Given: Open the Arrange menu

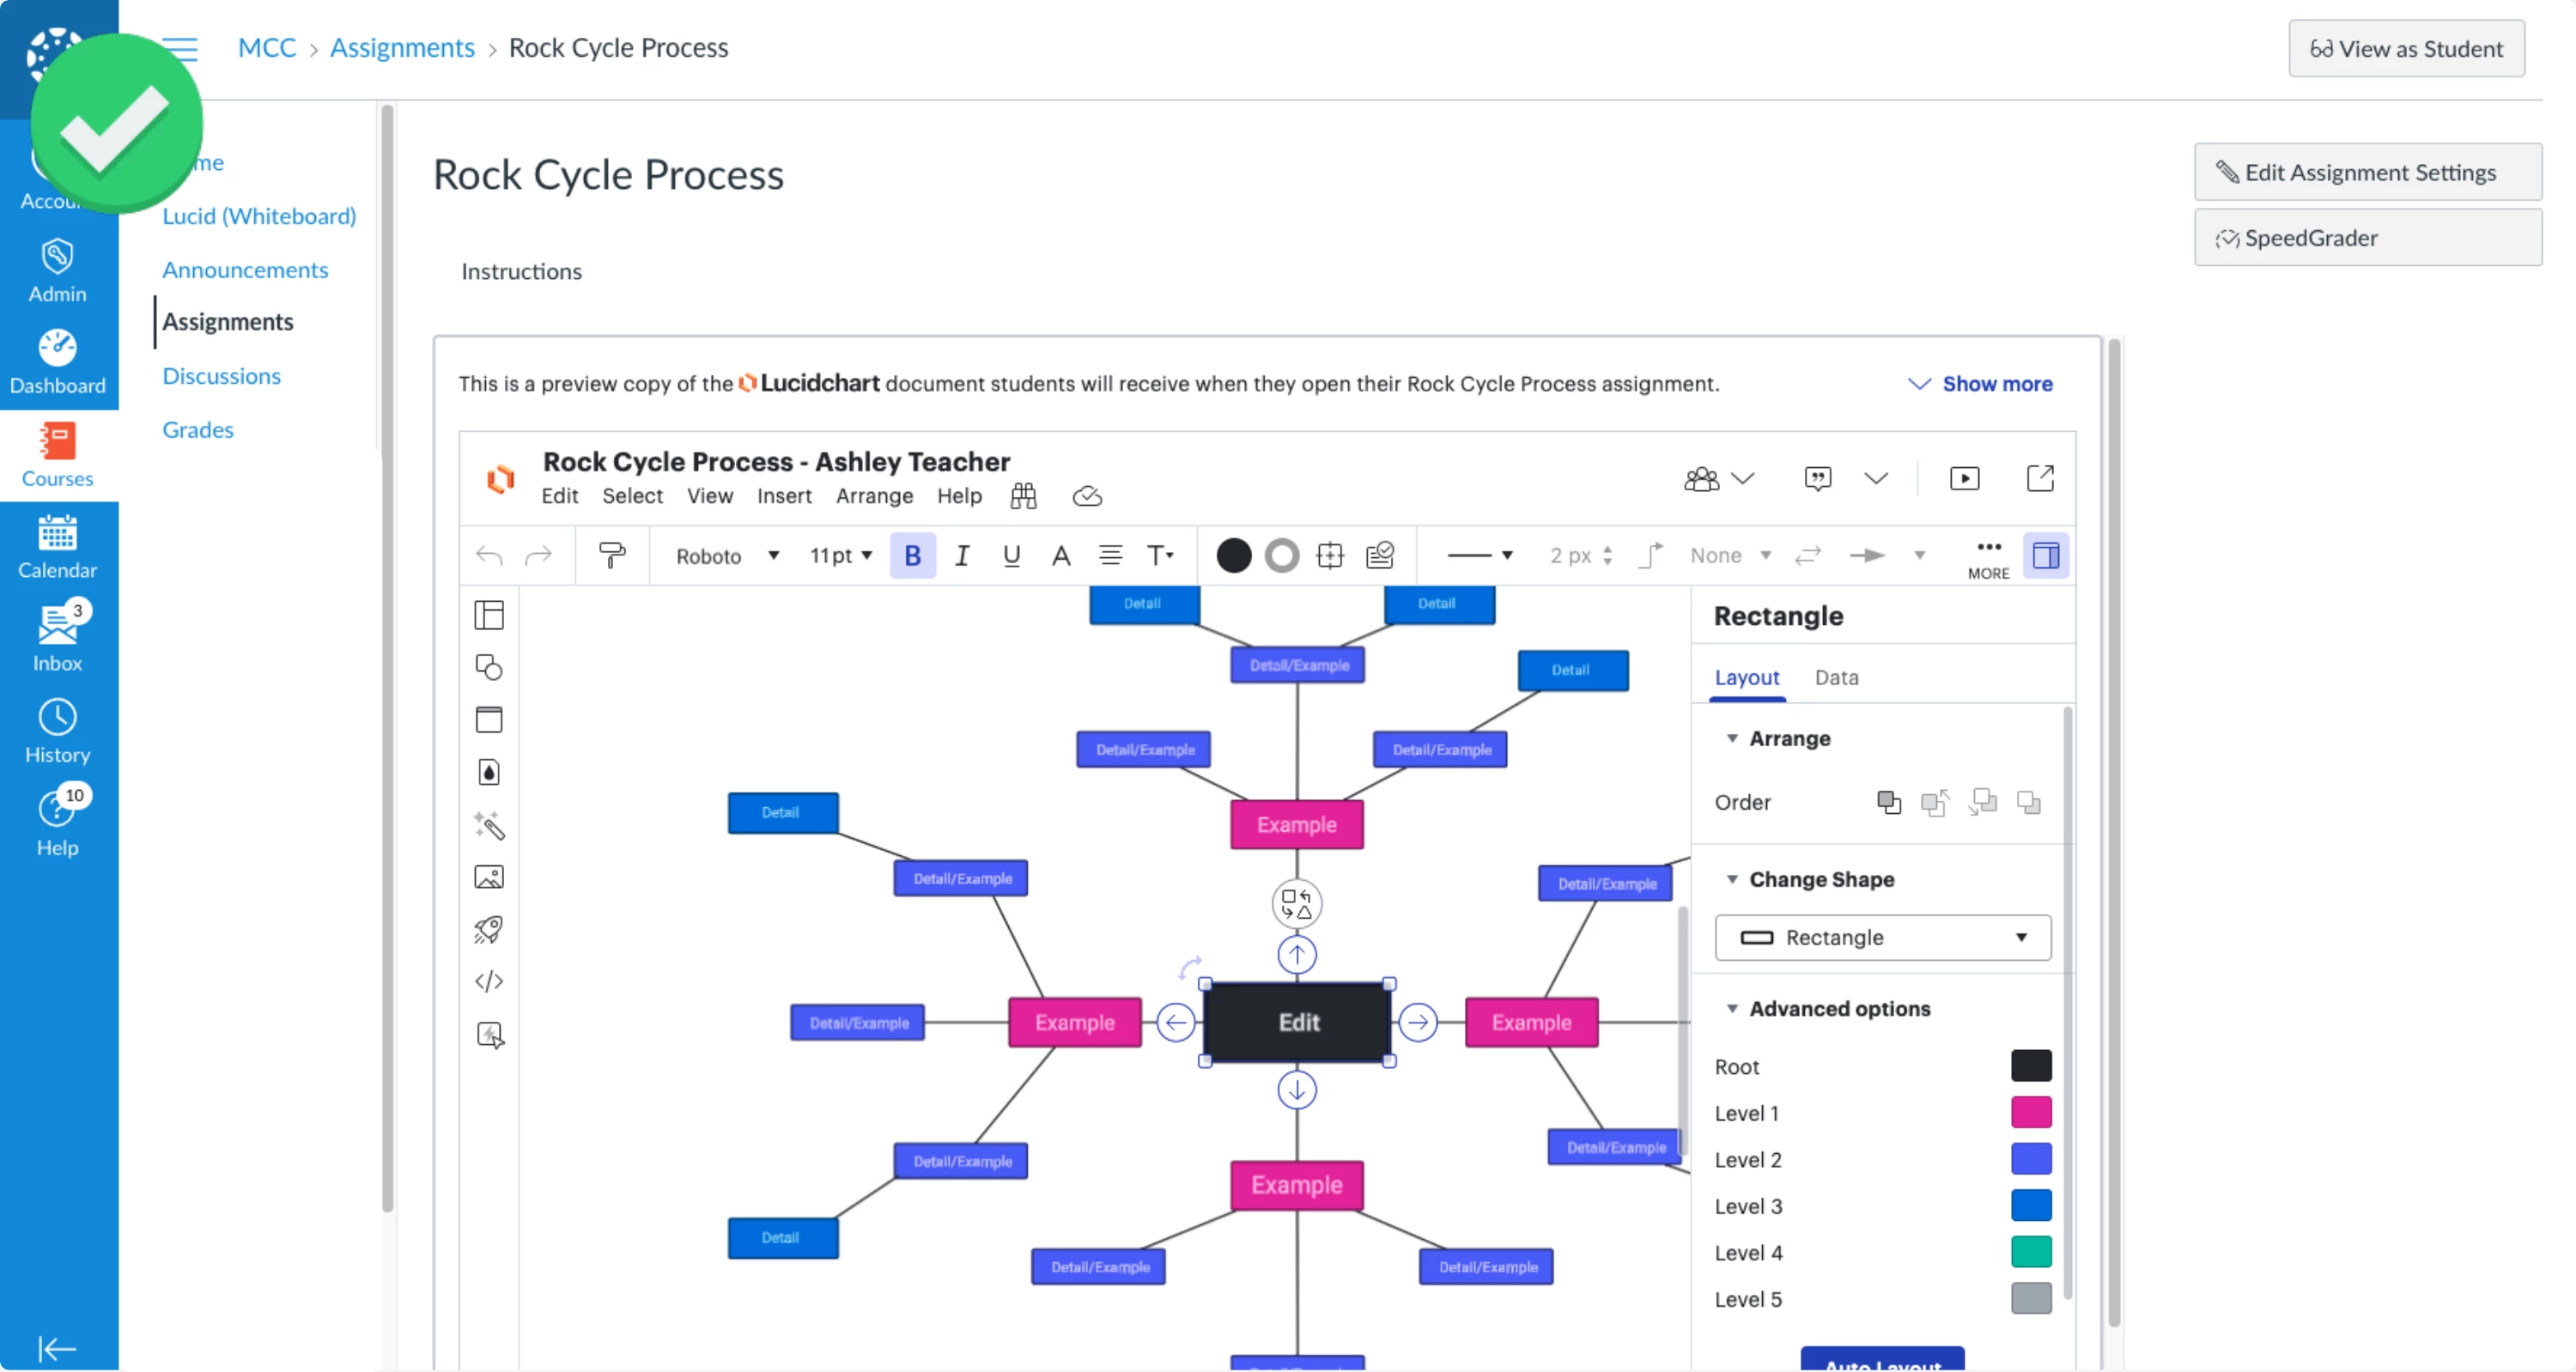Looking at the screenshot, I should (874, 496).
